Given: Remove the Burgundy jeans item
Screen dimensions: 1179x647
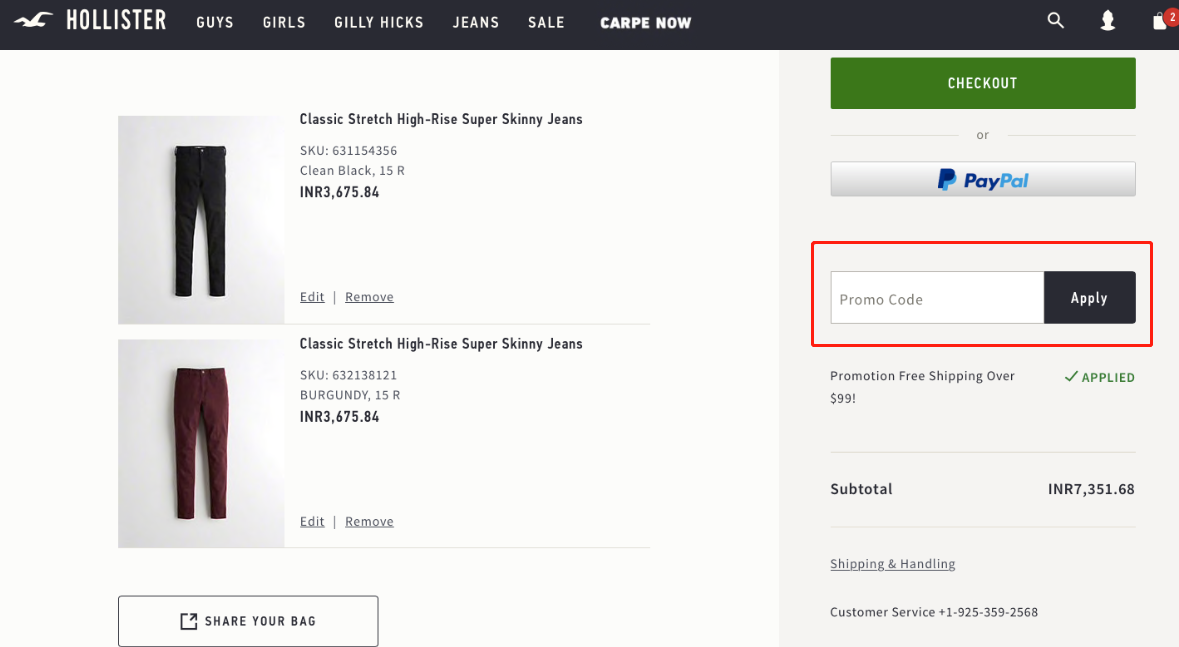Looking at the screenshot, I should (x=369, y=521).
